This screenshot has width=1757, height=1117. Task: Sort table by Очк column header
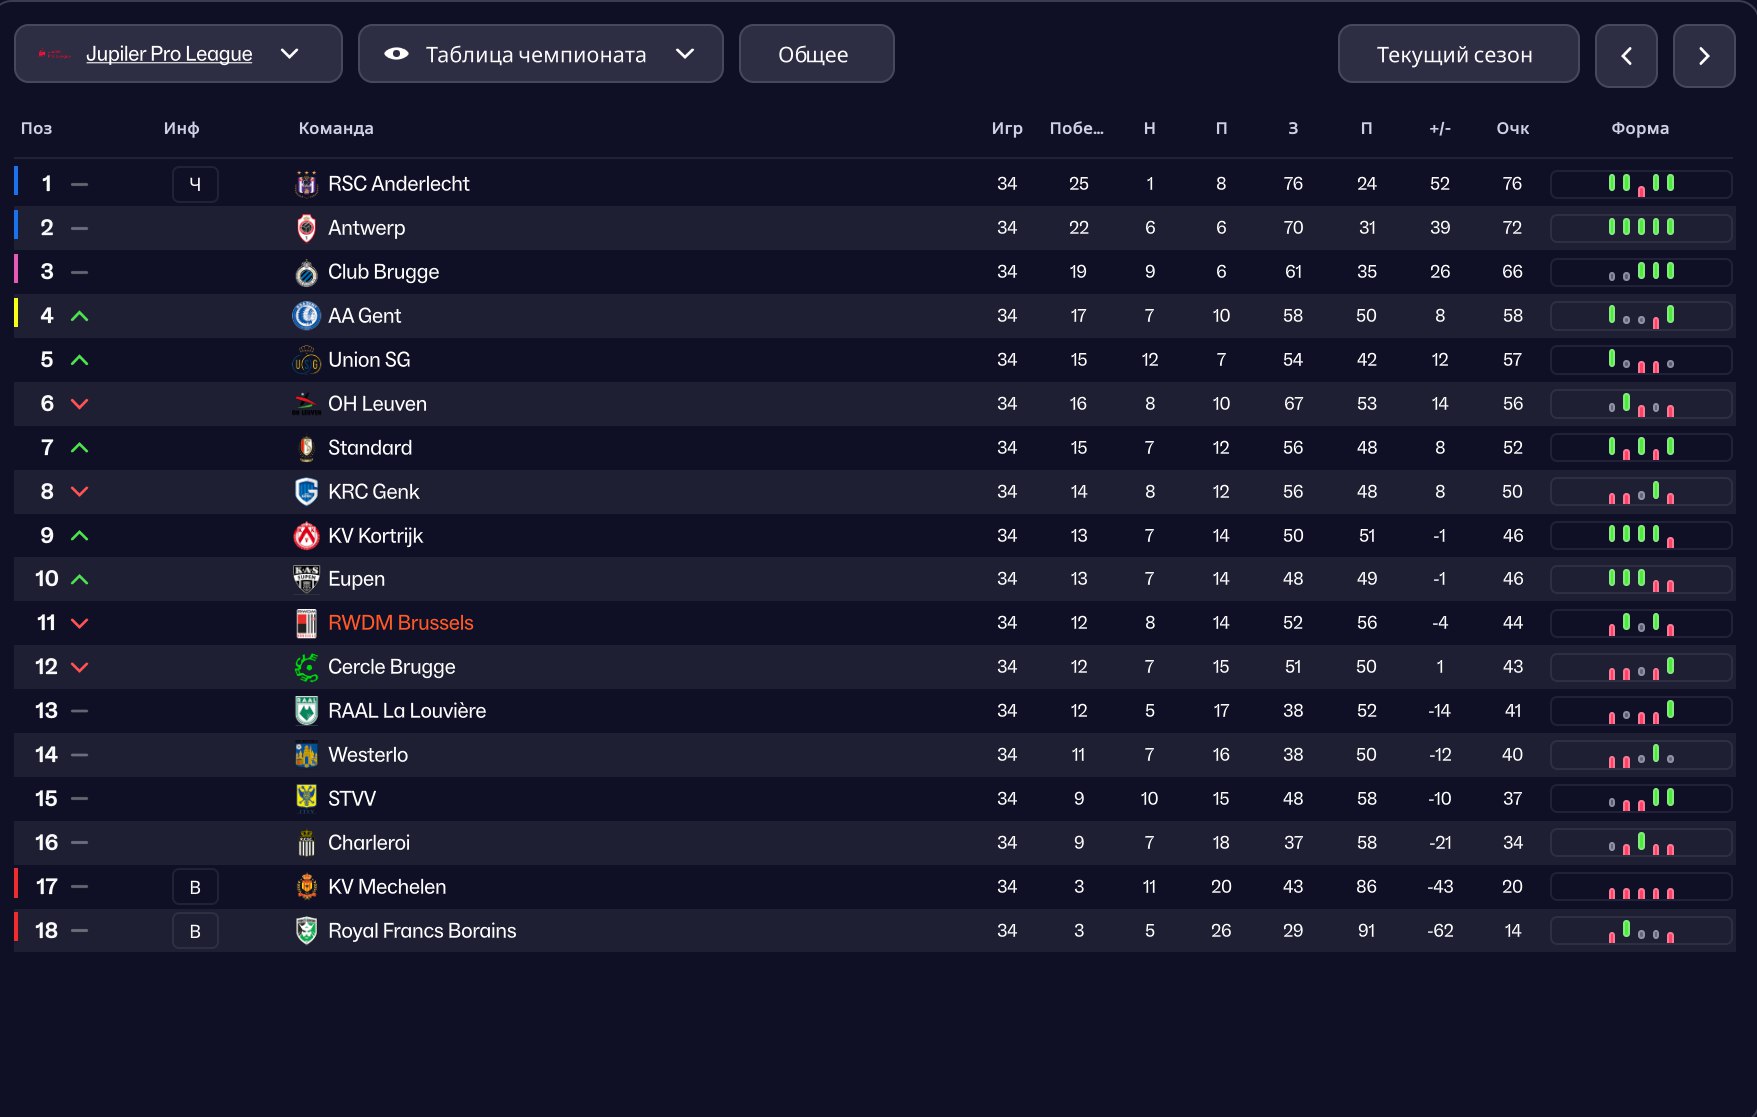pyautogui.click(x=1512, y=128)
